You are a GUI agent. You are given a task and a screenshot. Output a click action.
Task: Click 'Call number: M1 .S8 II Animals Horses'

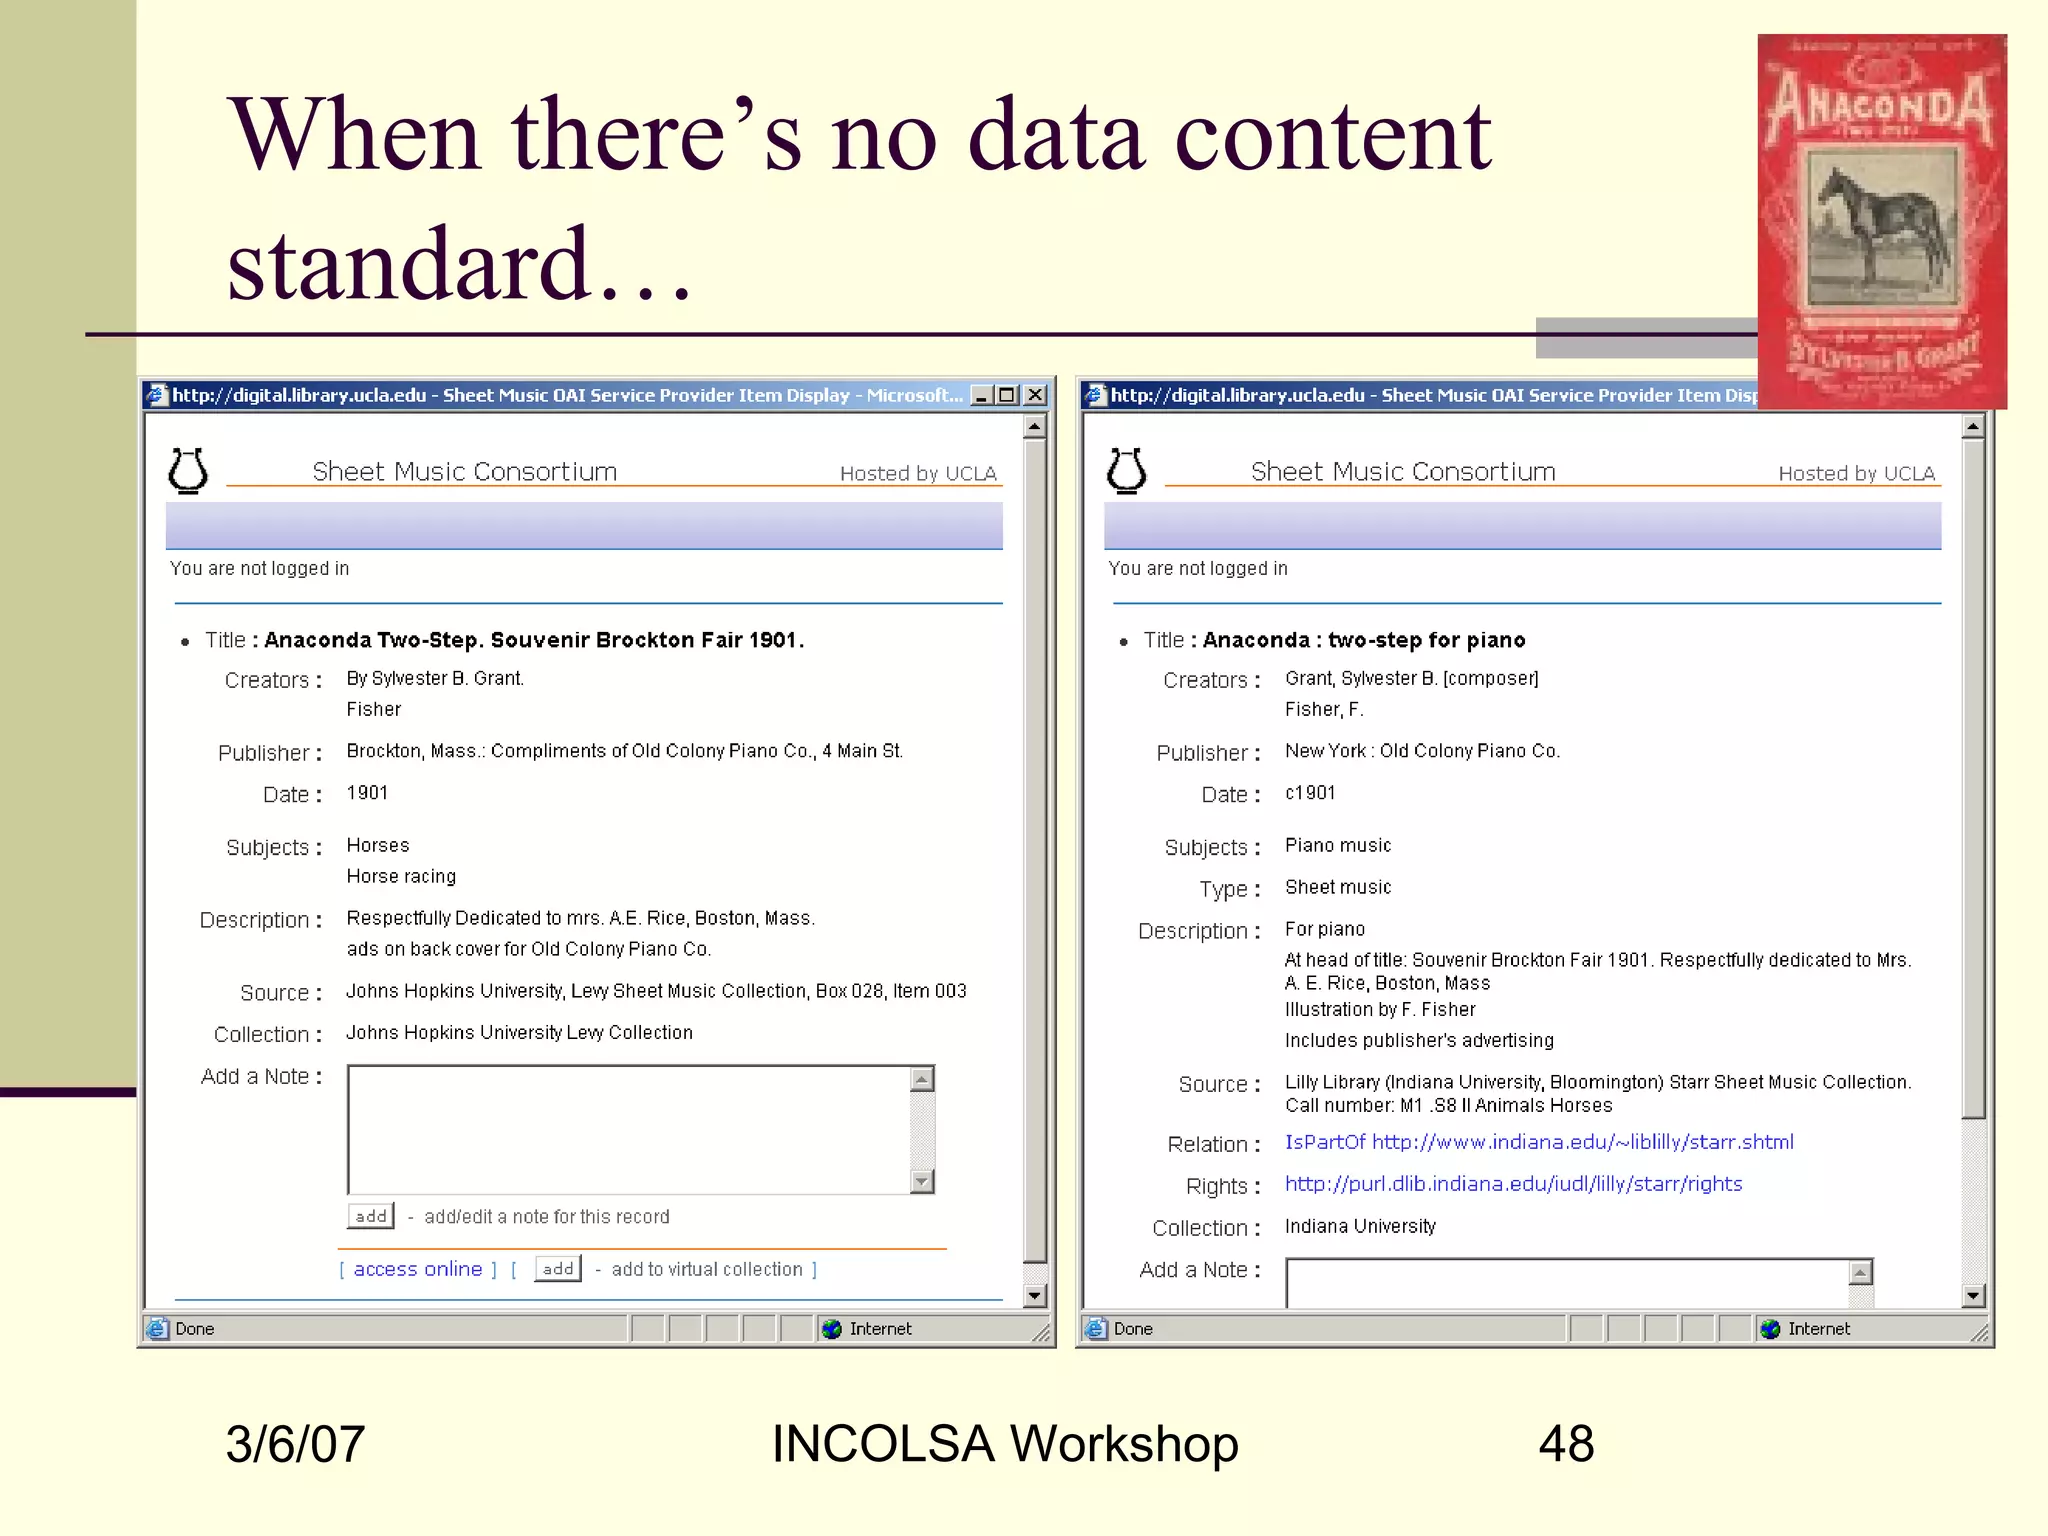click(x=1449, y=1105)
